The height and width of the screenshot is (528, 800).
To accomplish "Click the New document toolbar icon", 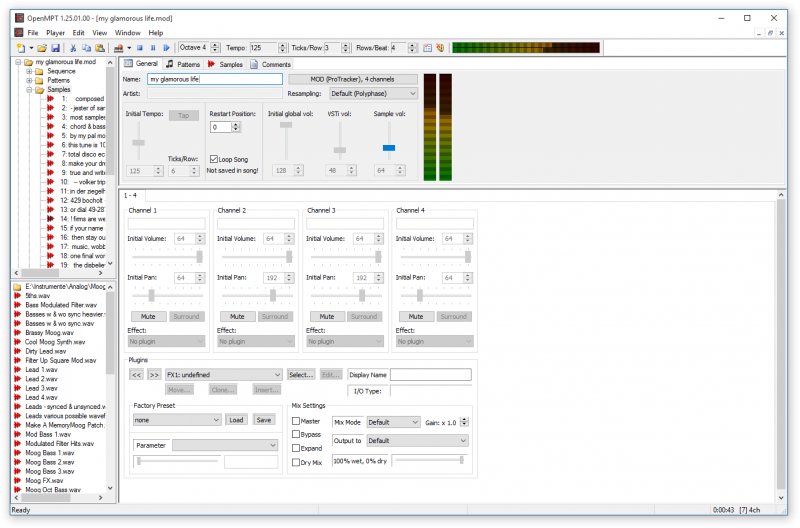I will [x=21, y=48].
